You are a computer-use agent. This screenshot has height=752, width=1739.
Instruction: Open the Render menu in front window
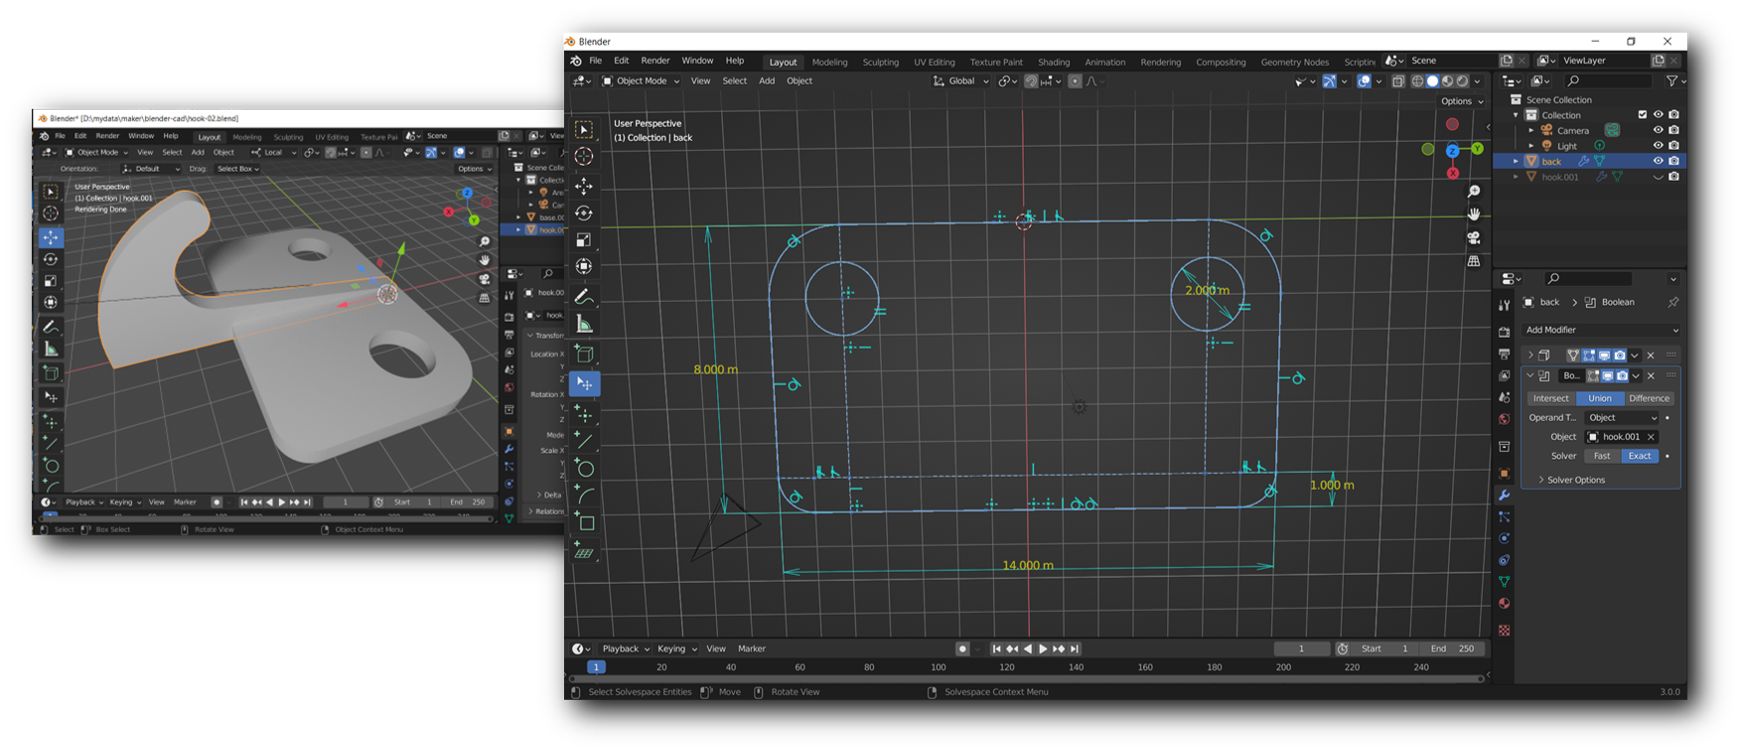coord(655,61)
